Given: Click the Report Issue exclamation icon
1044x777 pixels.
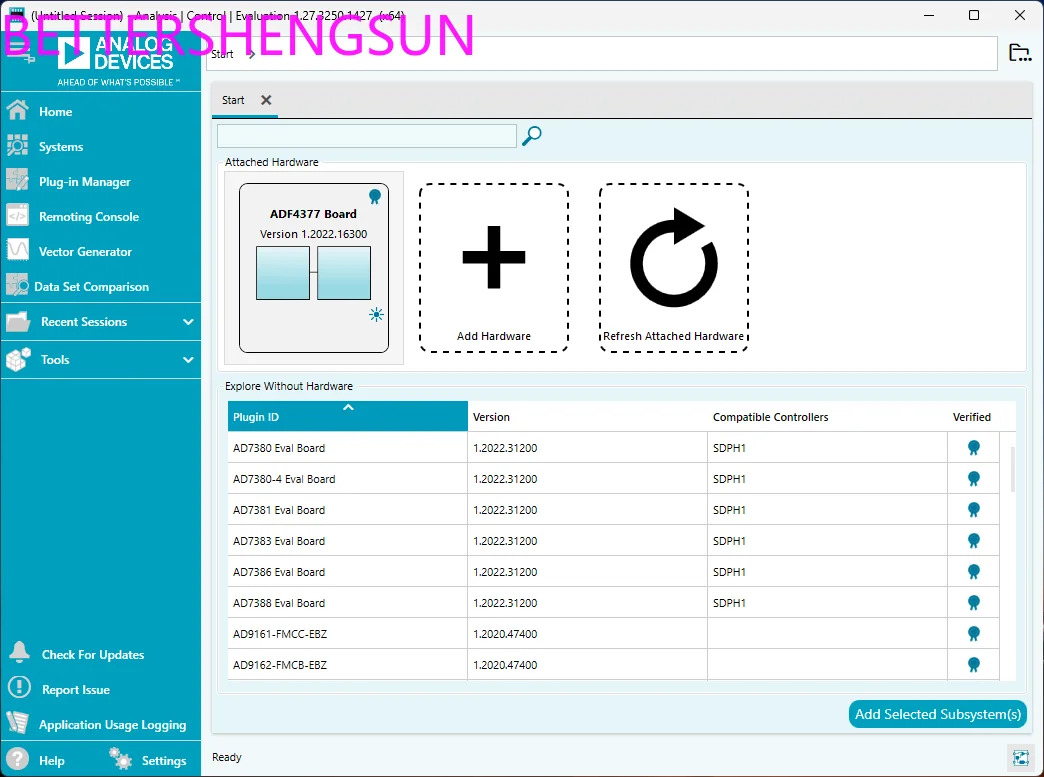Looking at the screenshot, I should point(19,687).
